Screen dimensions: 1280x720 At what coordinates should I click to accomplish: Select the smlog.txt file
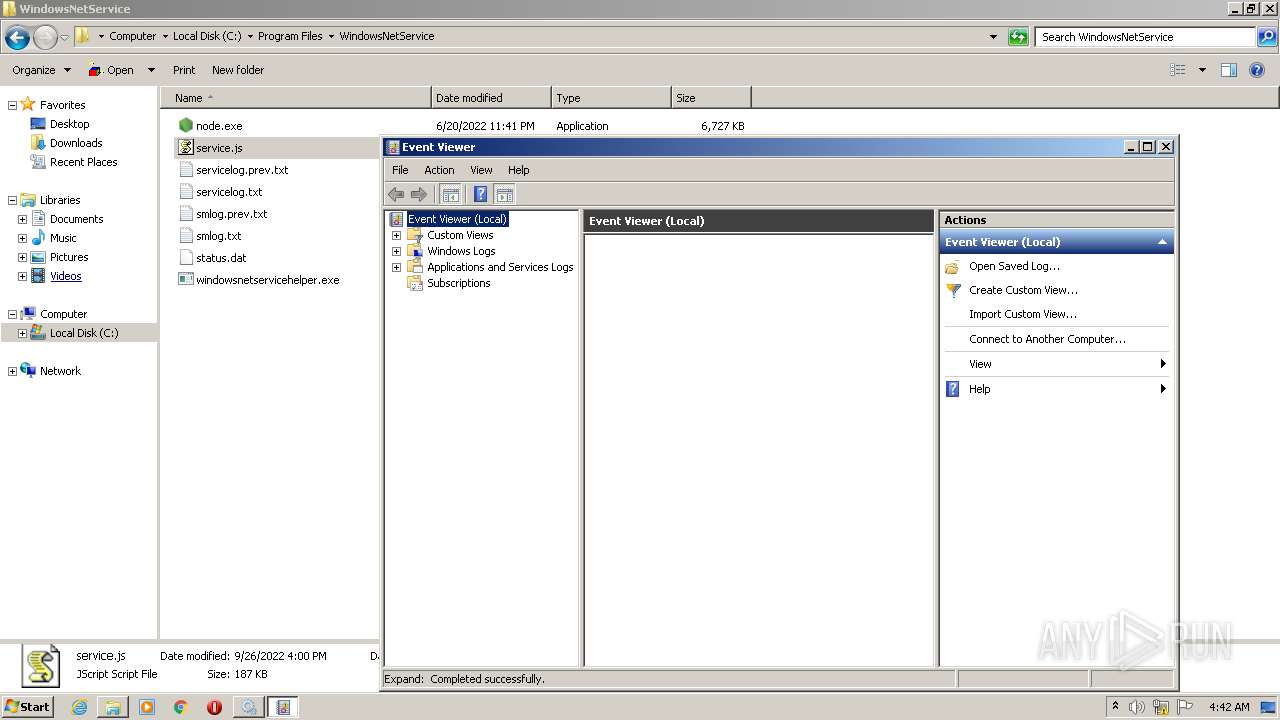[x=219, y=236]
